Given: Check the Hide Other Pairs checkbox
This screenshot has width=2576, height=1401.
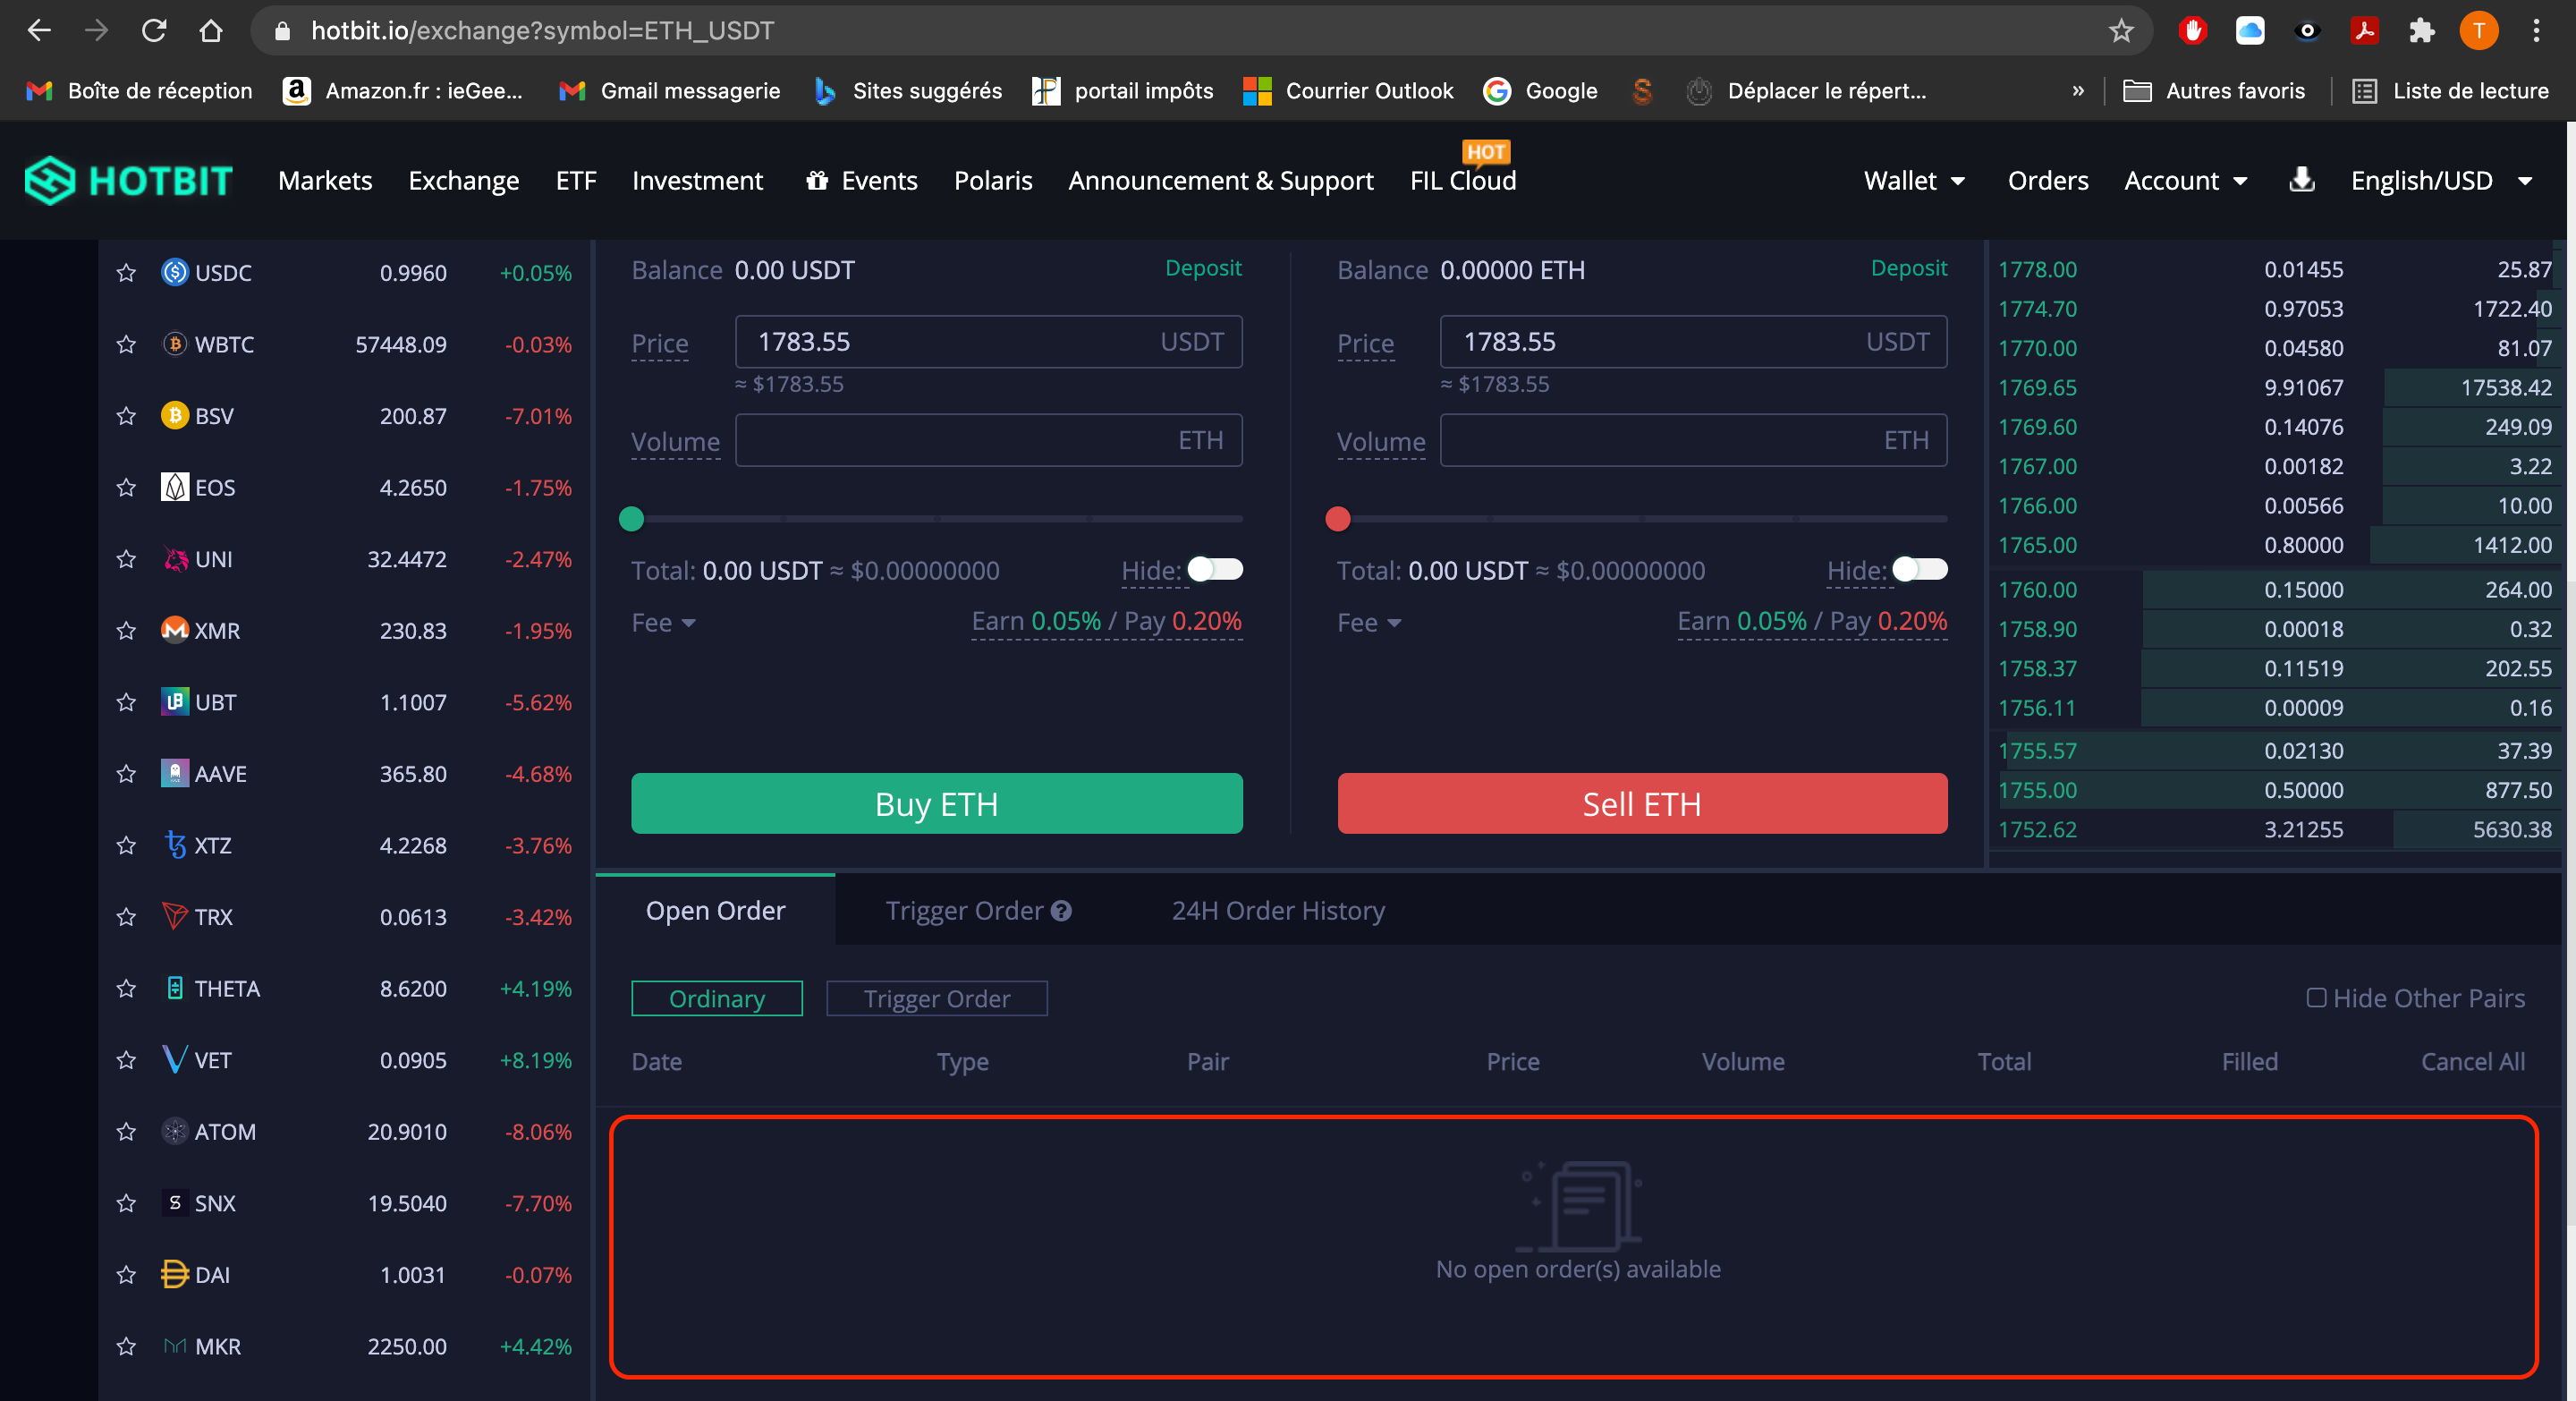Looking at the screenshot, I should coord(2315,998).
